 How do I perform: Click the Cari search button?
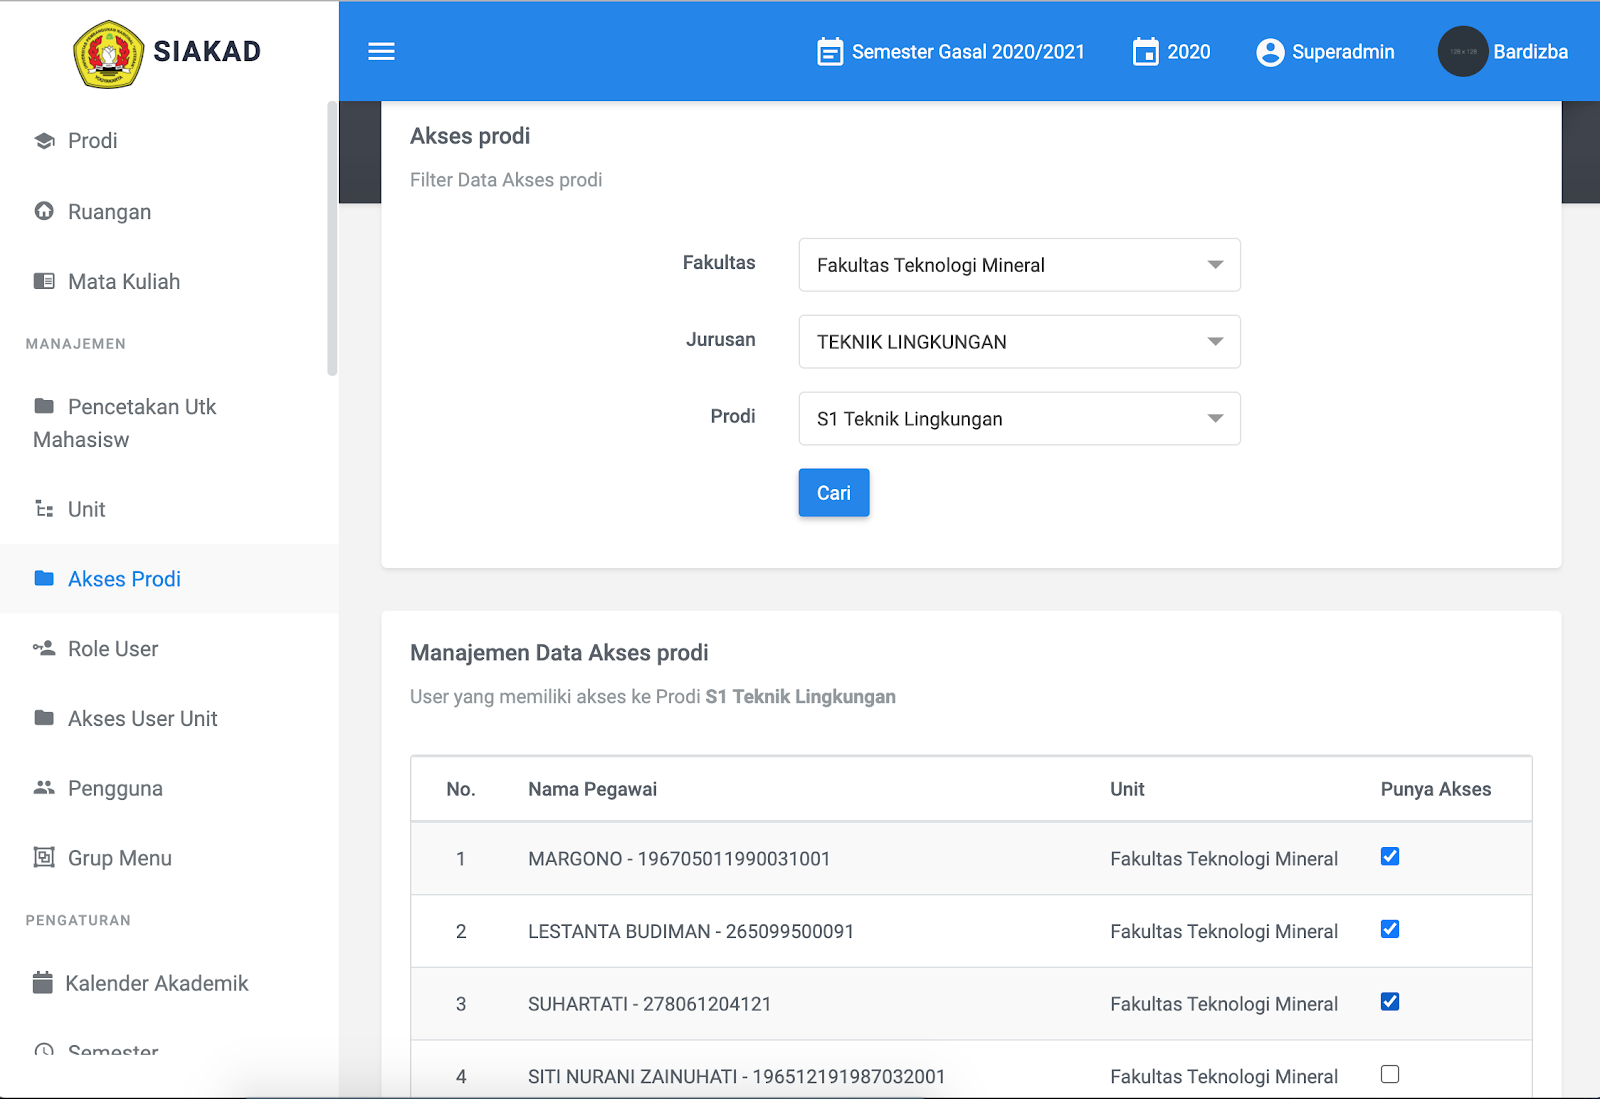coord(834,493)
